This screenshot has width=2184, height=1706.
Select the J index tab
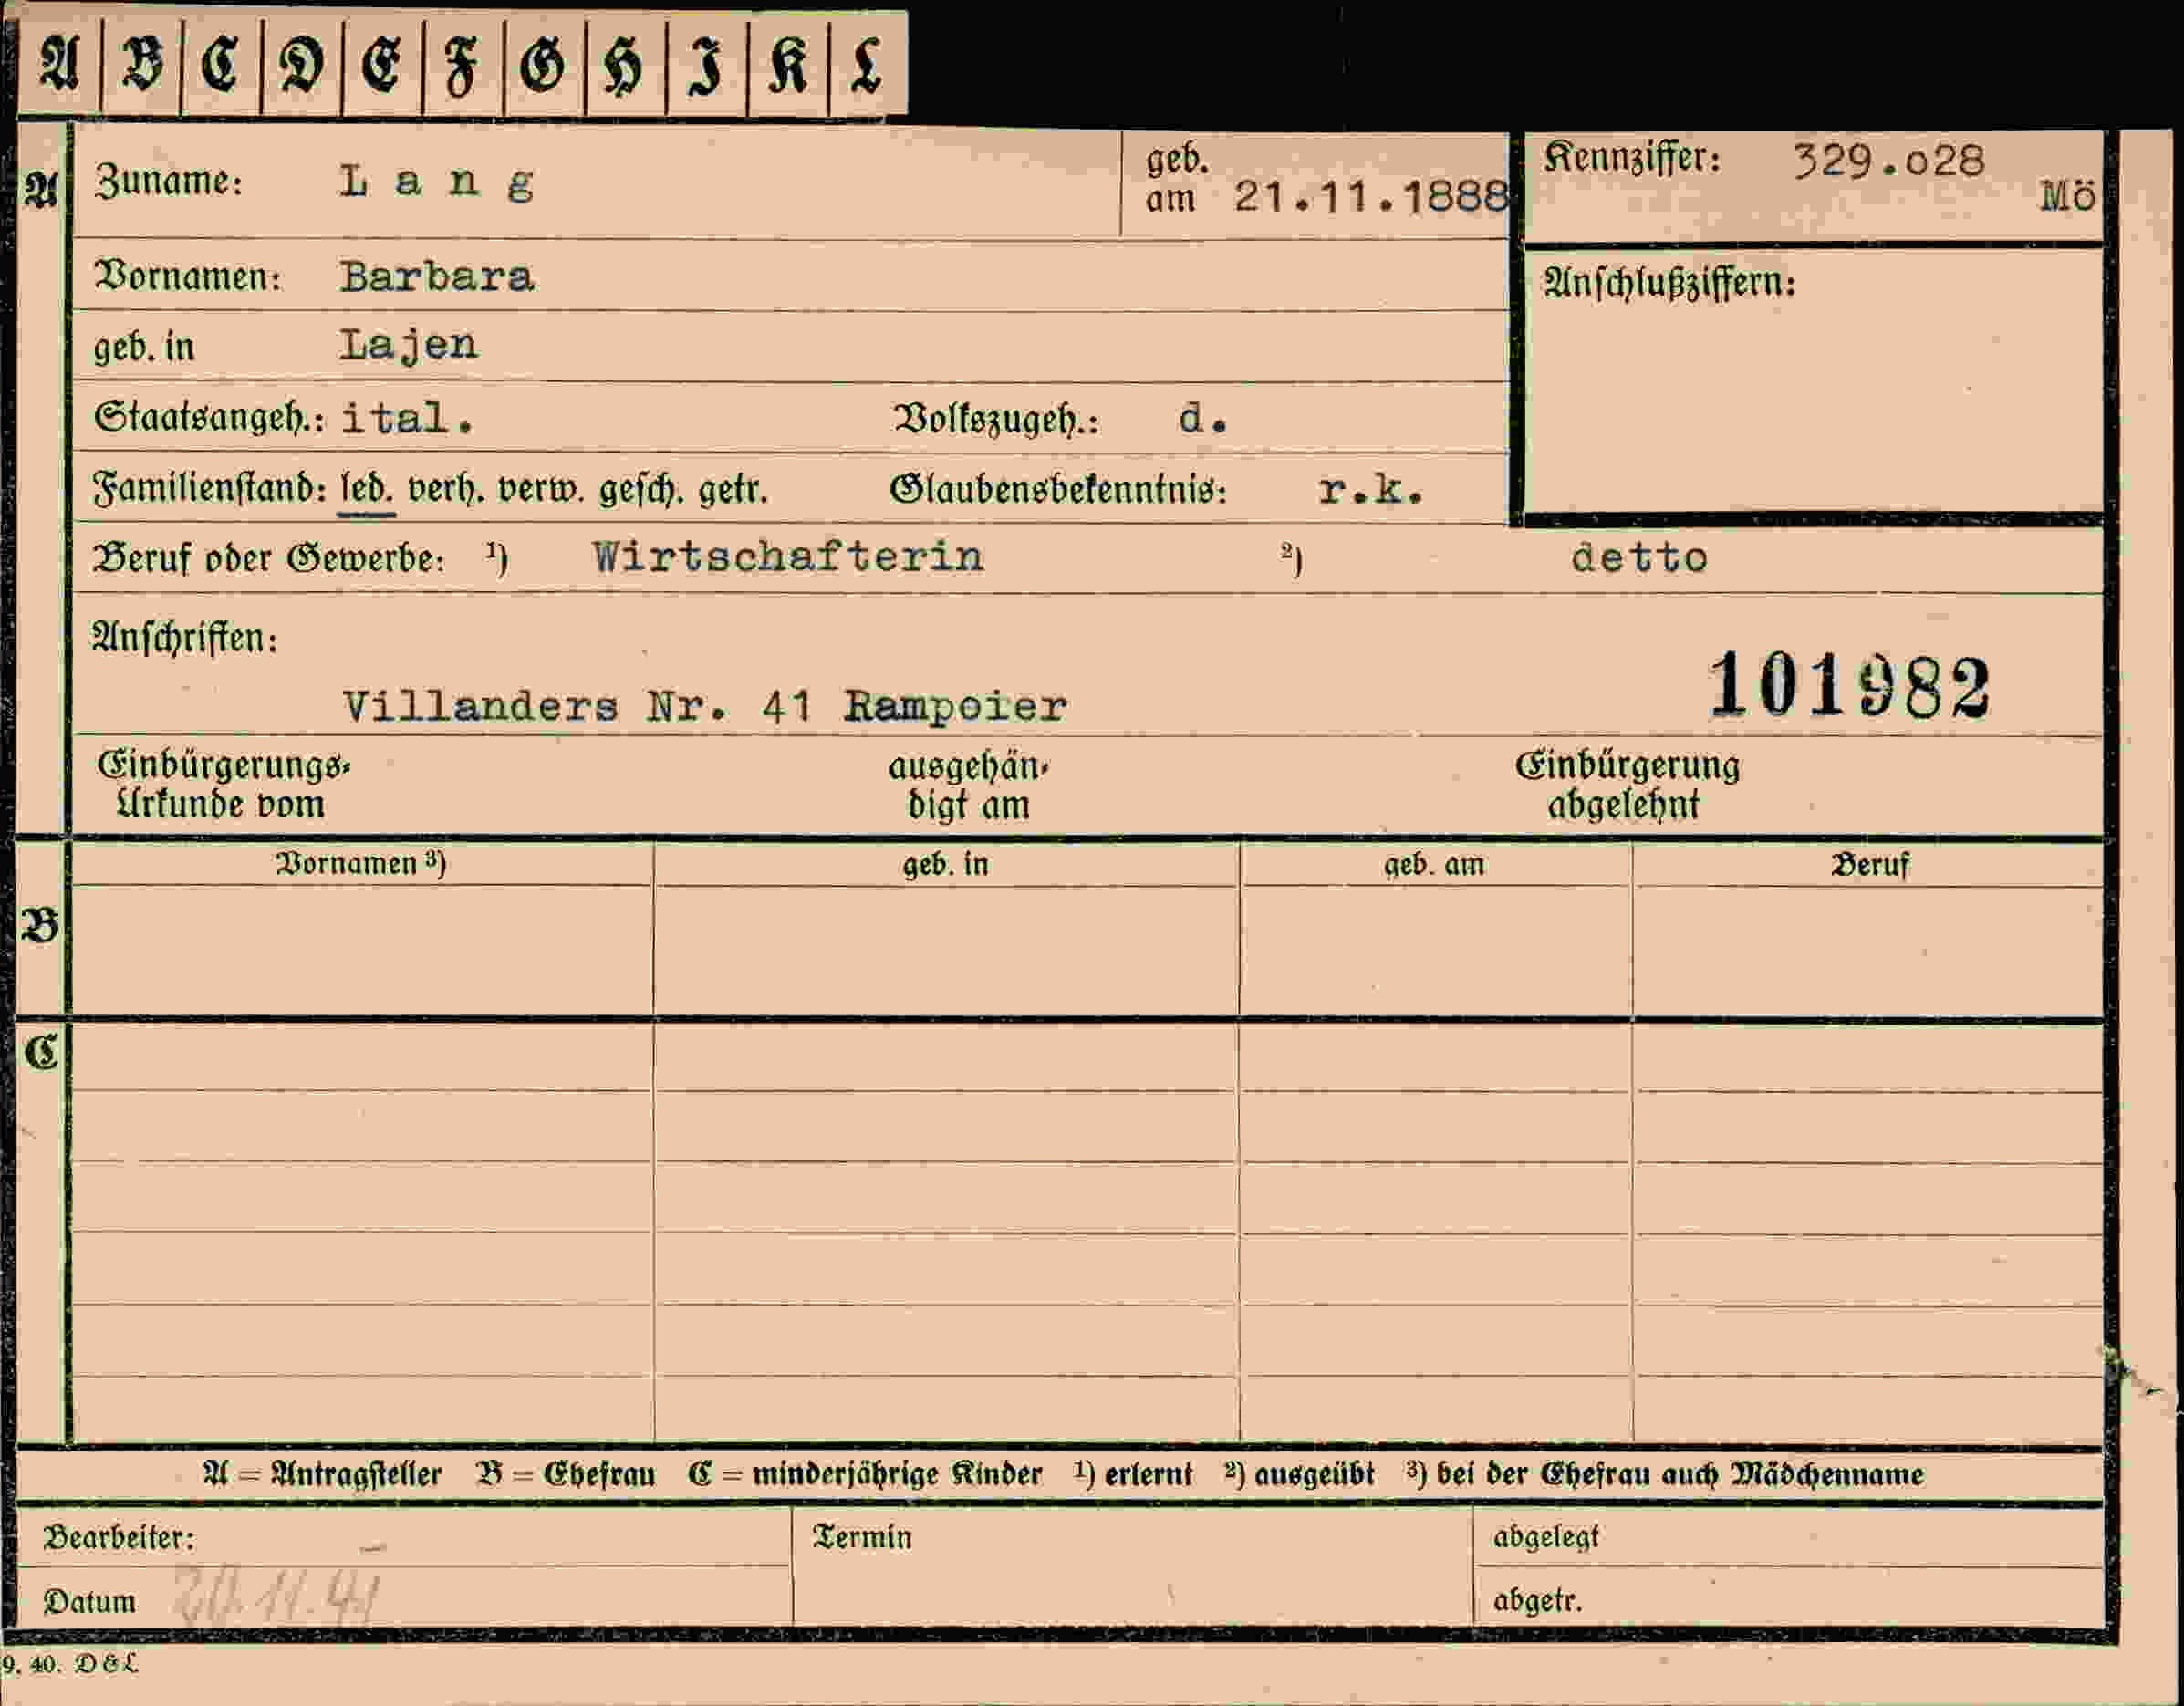click(x=707, y=64)
